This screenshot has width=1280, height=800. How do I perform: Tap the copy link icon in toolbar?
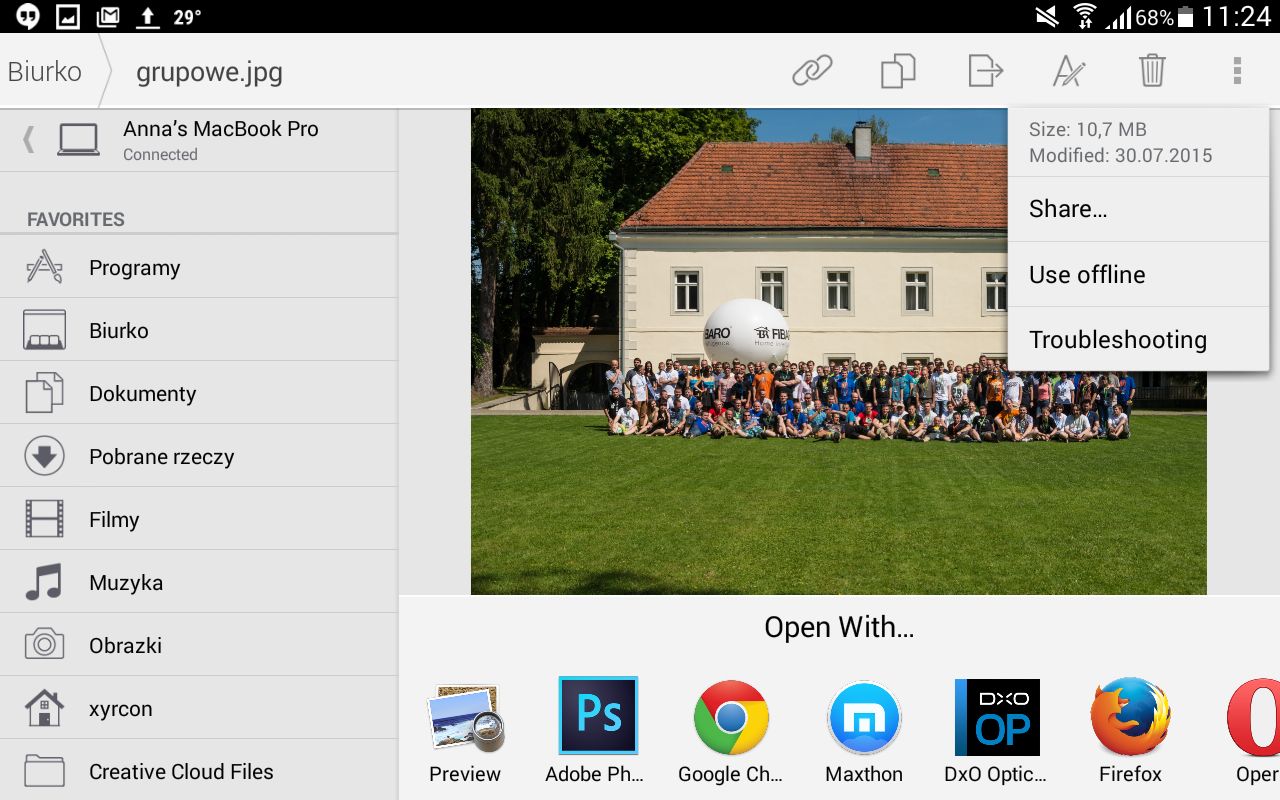coord(812,71)
